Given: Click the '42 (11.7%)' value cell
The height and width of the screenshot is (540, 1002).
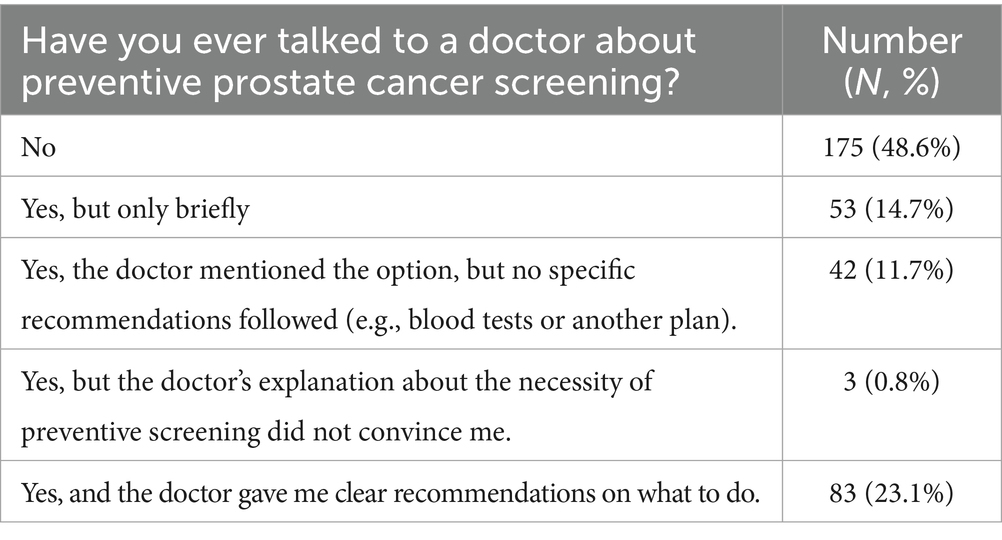Looking at the screenshot, I should point(891,270).
